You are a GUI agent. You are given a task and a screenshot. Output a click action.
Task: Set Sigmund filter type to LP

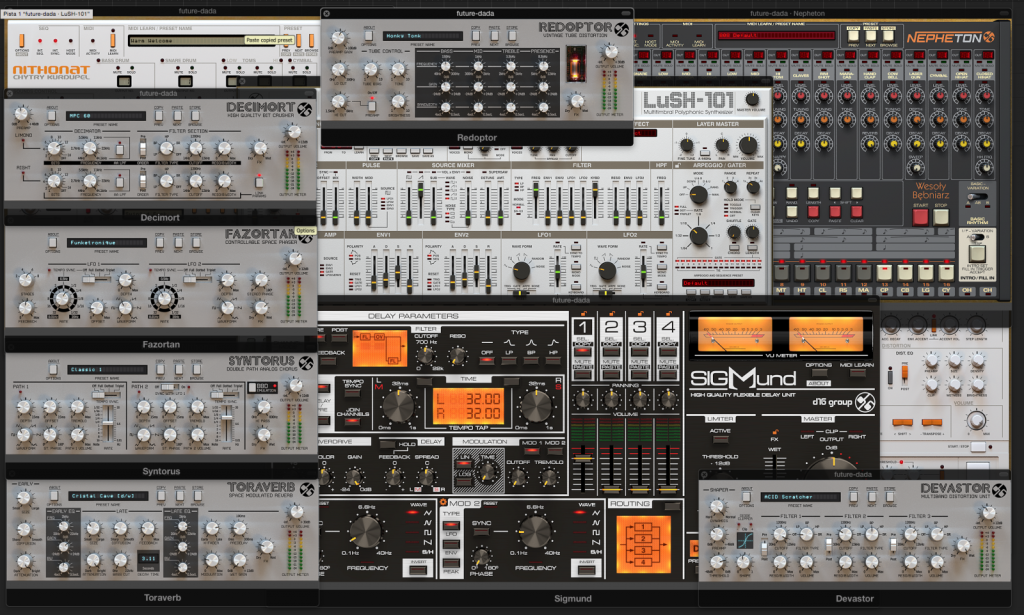[x=509, y=360]
